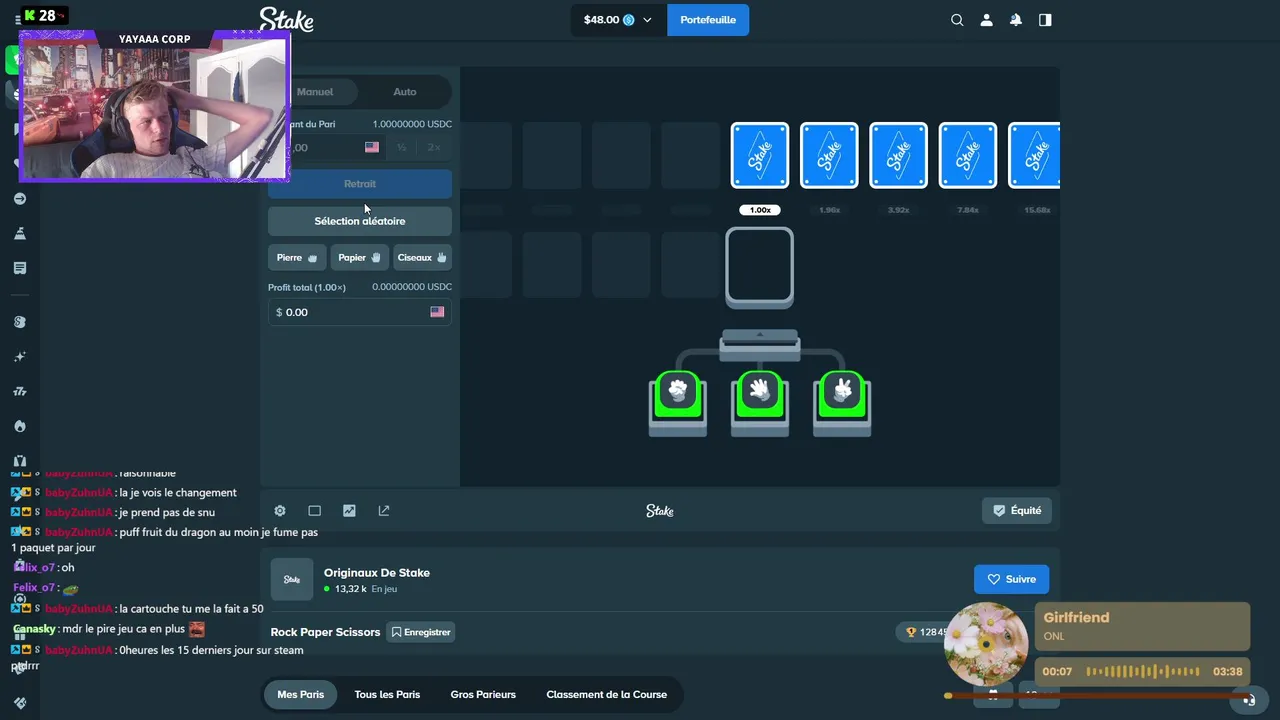
Task: Open live support headset button
Action: [1249, 700]
